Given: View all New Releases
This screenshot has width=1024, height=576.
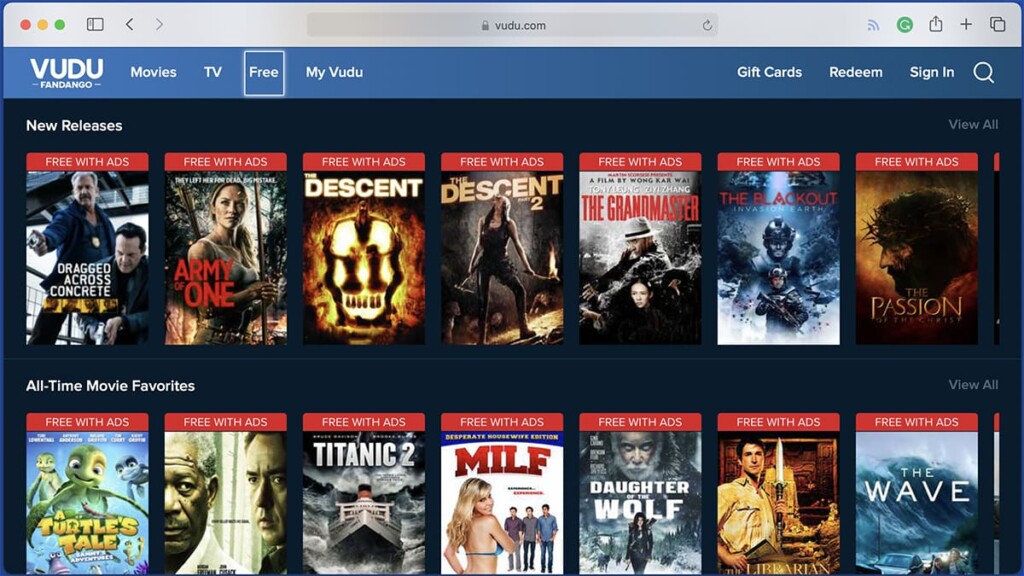Looking at the screenshot, I should tap(973, 125).
